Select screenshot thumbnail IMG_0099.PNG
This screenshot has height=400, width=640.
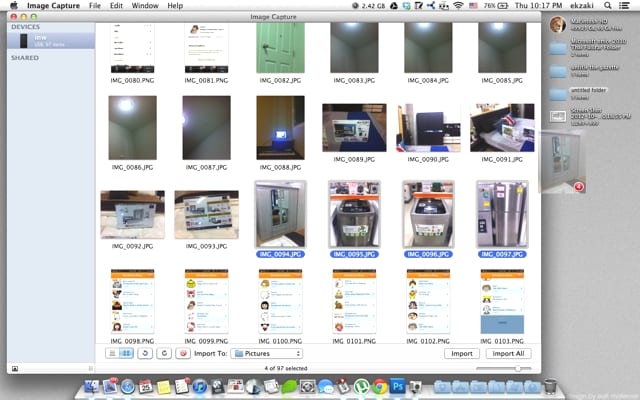point(206,302)
